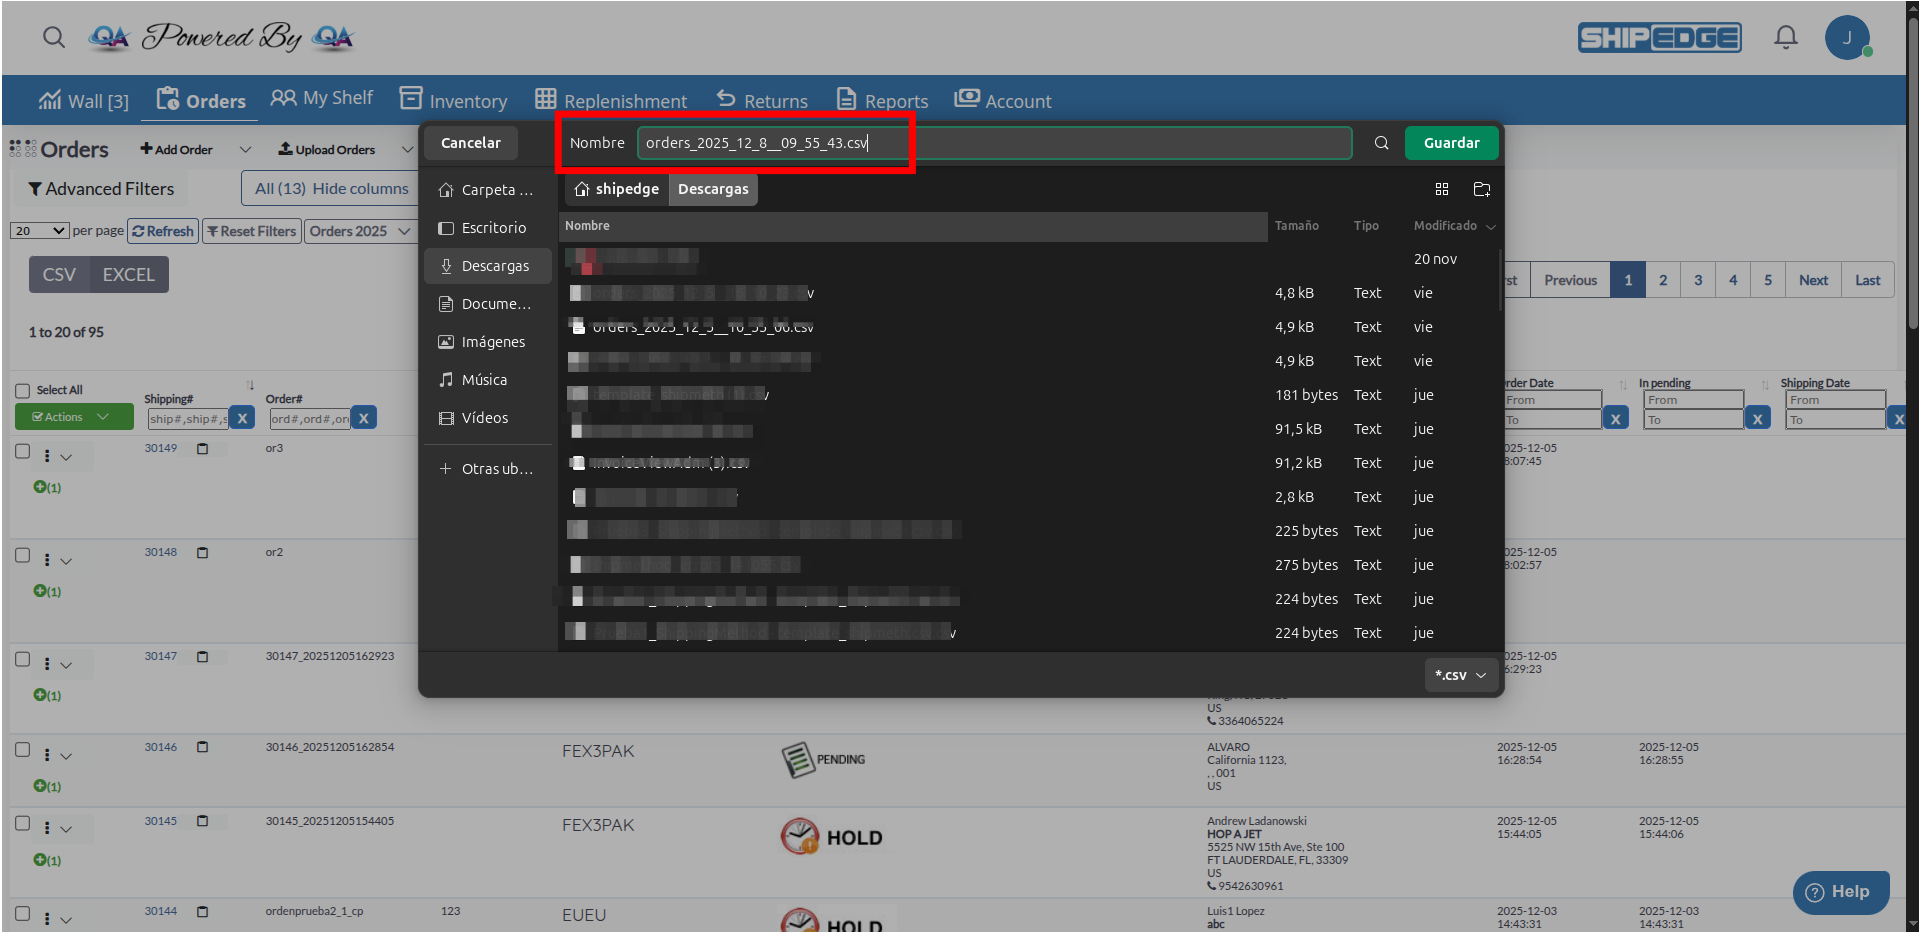
Task: Open the per-page dropdown showing 20
Action: pyautogui.click(x=39, y=231)
